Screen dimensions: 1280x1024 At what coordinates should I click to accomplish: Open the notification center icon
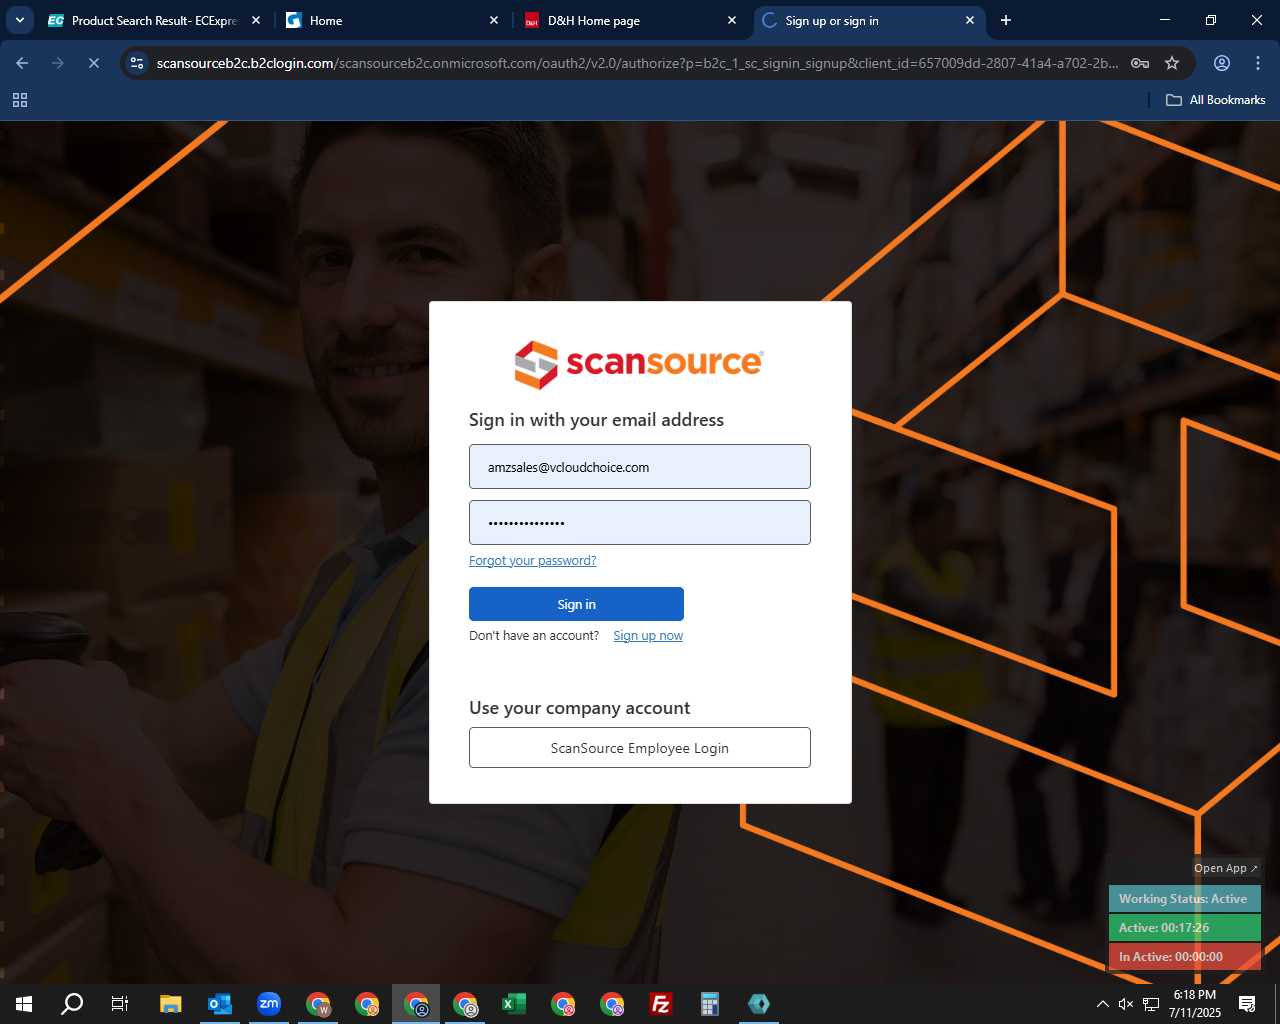1247,1004
